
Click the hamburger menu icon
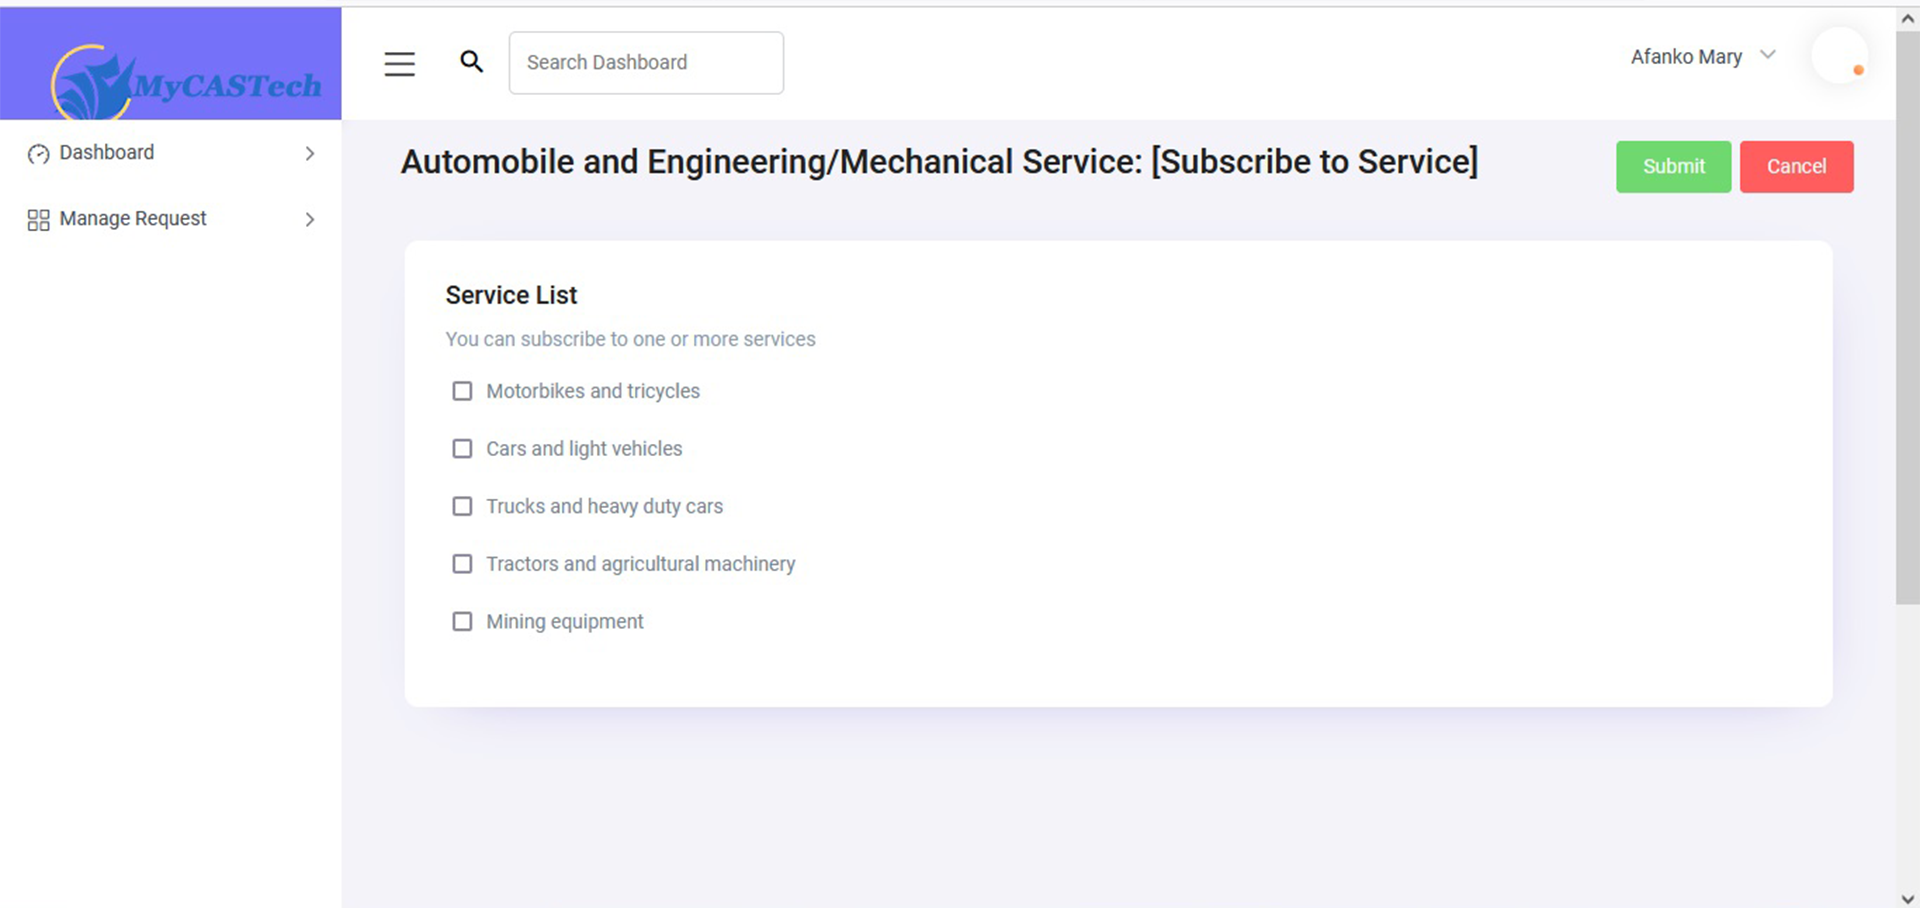(399, 64)
